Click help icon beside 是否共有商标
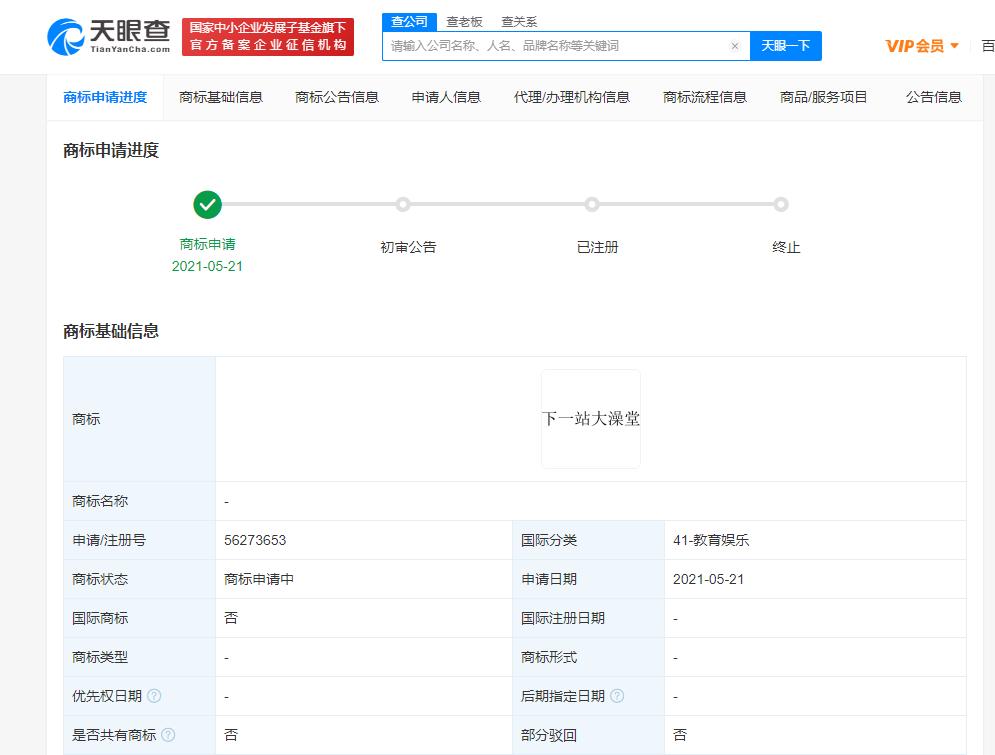Screen dimensions: 995x755 pos(168,735)
